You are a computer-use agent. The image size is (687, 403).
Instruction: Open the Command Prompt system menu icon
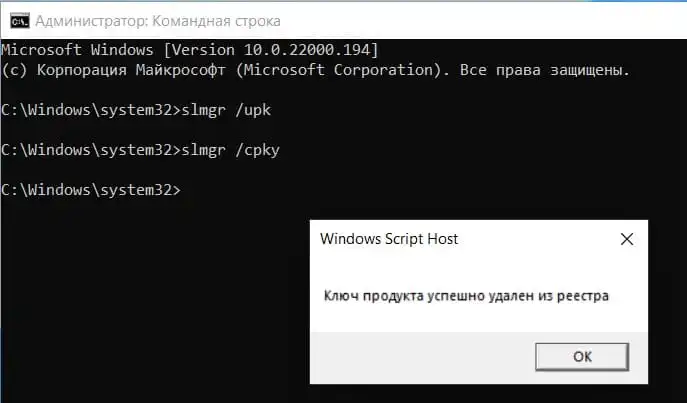coord(20,21)
